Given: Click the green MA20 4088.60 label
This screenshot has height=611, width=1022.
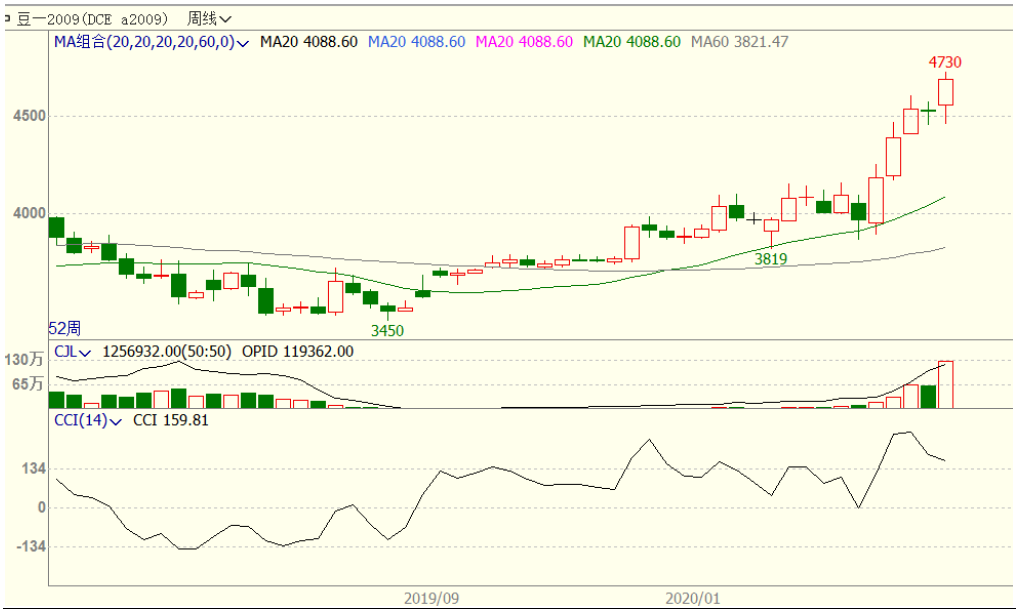Looking at the screenshot, I should pos(632,42).
